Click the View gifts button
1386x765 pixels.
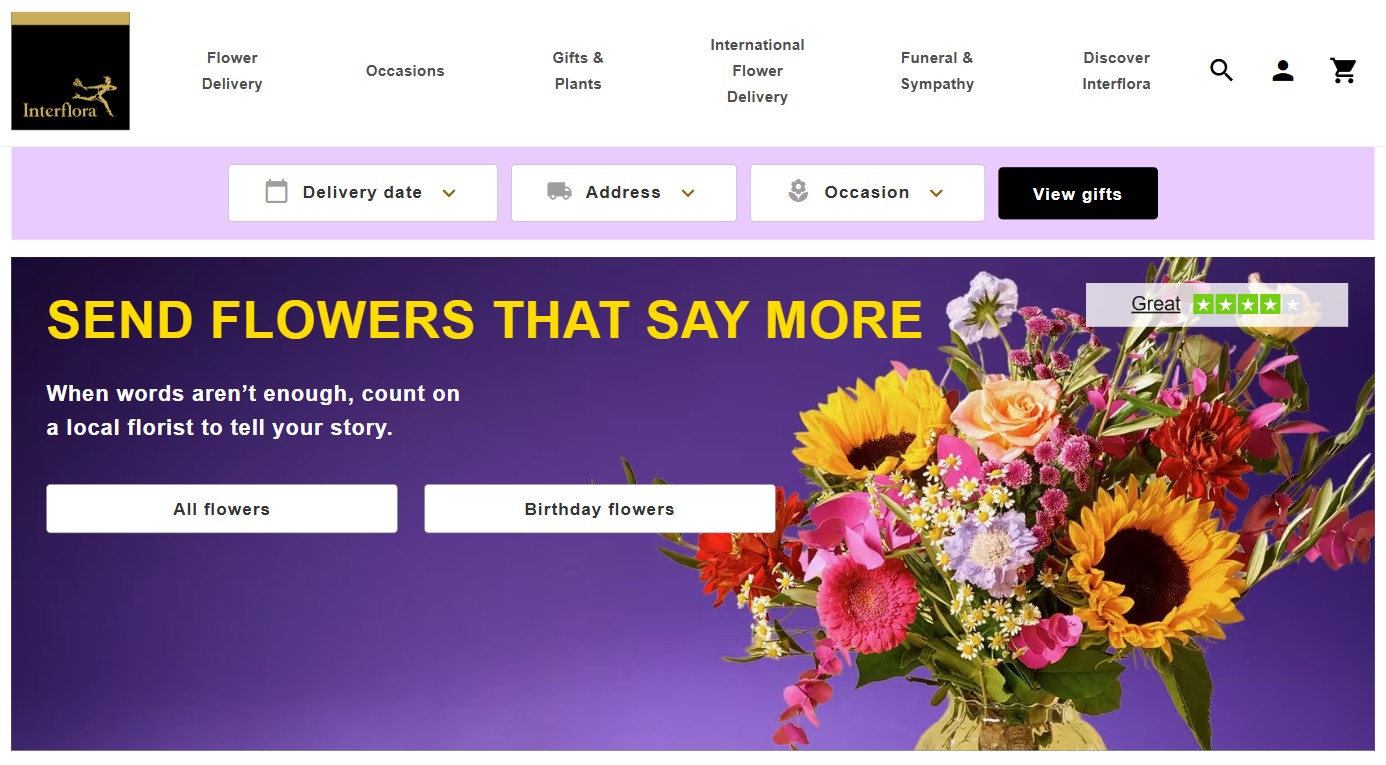(1078, 193)
